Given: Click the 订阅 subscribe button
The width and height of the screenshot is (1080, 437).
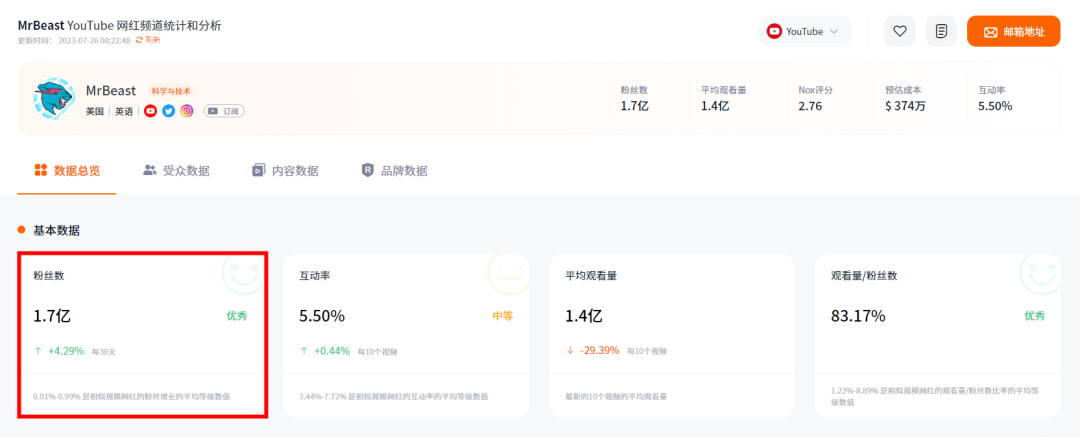Looking at the screenshot, I should (224, 111).
